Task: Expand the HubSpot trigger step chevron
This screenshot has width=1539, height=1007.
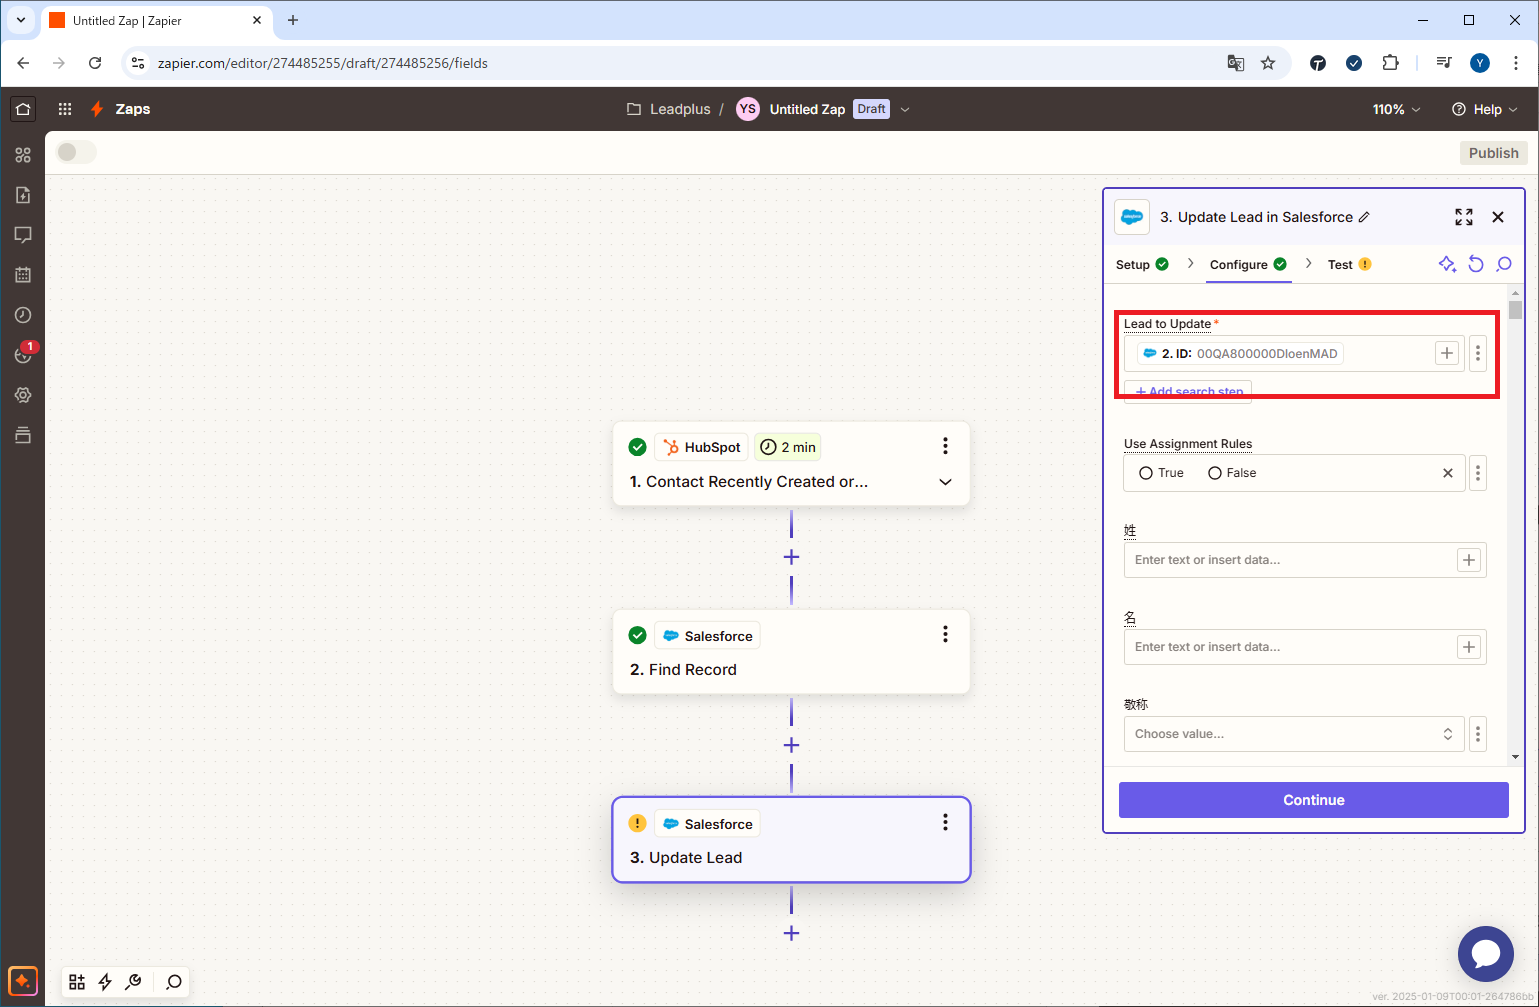Action: pos(945,482)
